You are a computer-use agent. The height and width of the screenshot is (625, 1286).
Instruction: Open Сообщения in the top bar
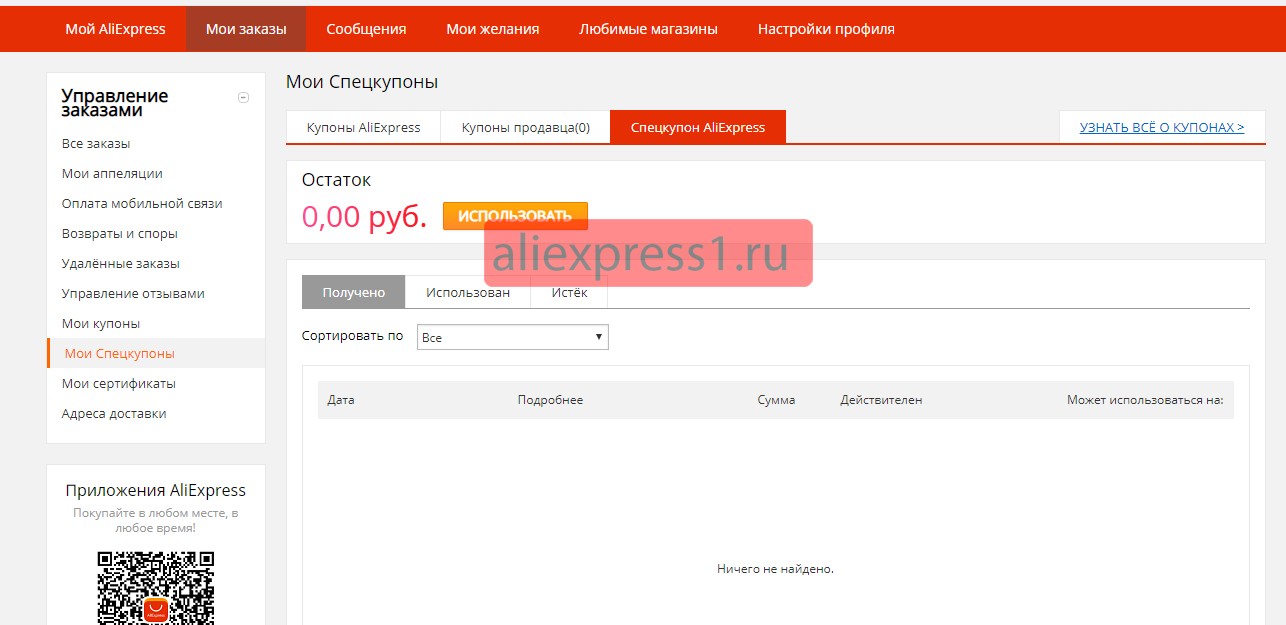[x=366, y=29]
